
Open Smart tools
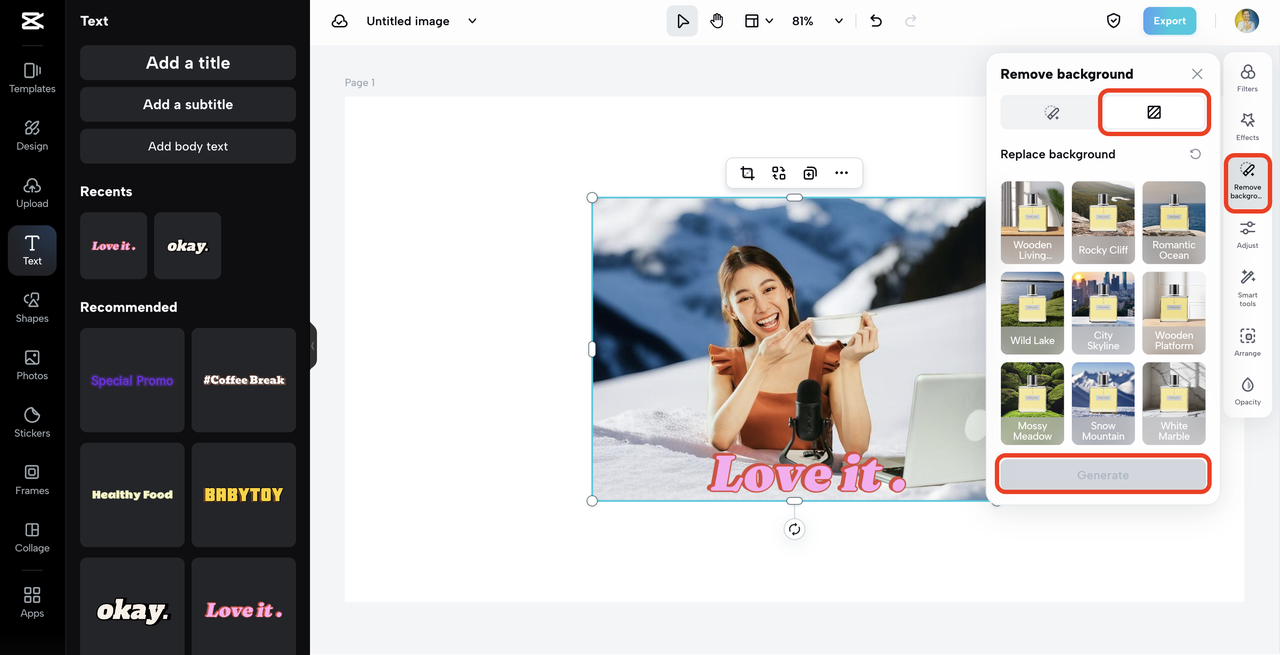1247,288
